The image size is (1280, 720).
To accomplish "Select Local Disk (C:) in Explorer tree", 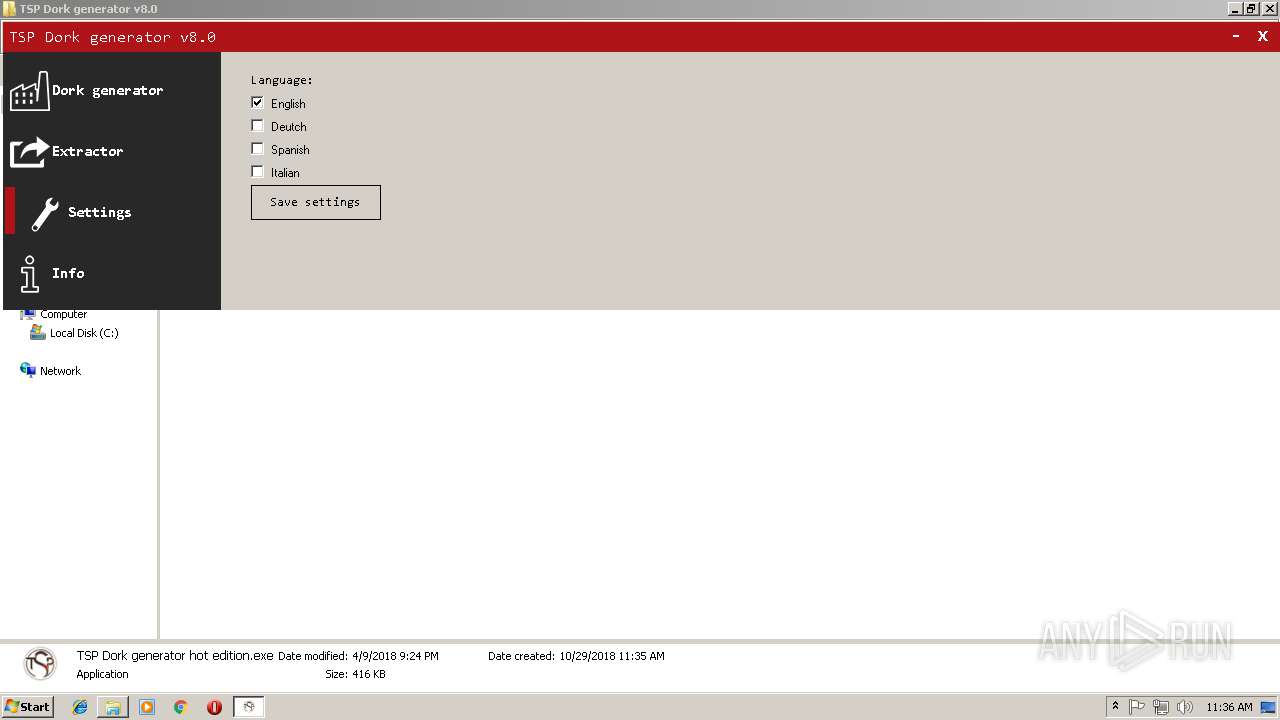I will pos(84,333).
